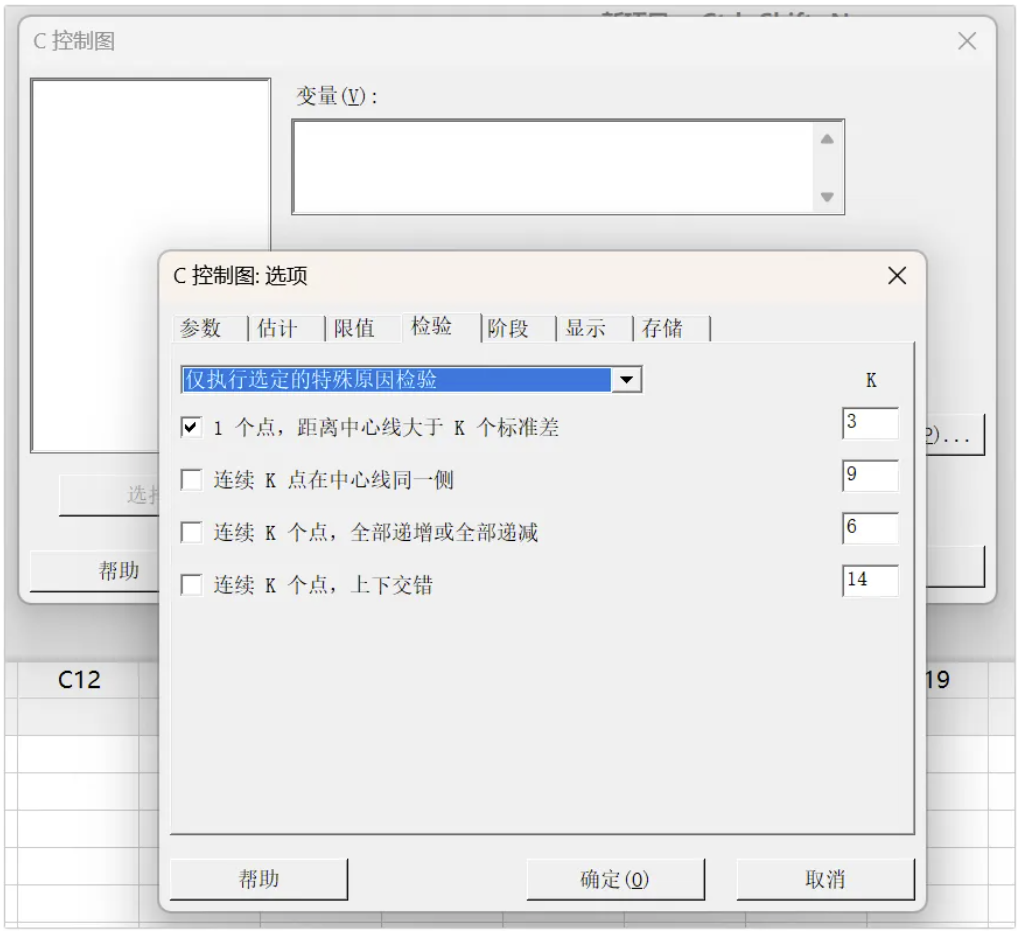
Task: Enable 连续 K 点在中心线同一侧 test
Action: coord(191,480)
